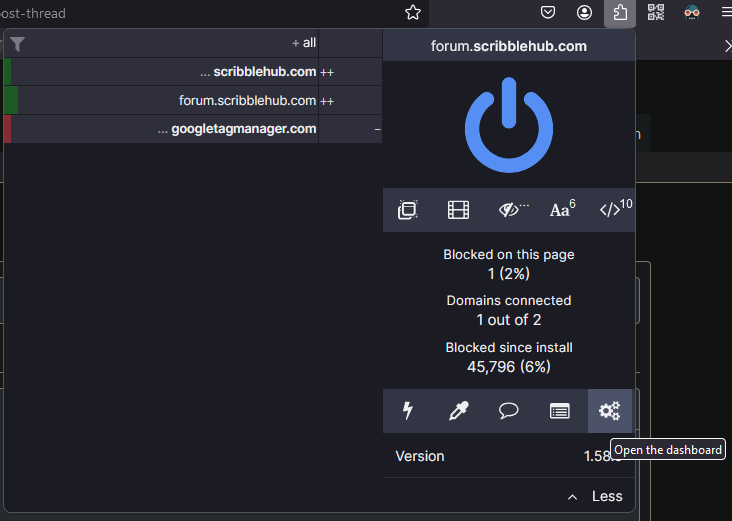
Task: Collapse the panel using Less
Action: point(595,496)
